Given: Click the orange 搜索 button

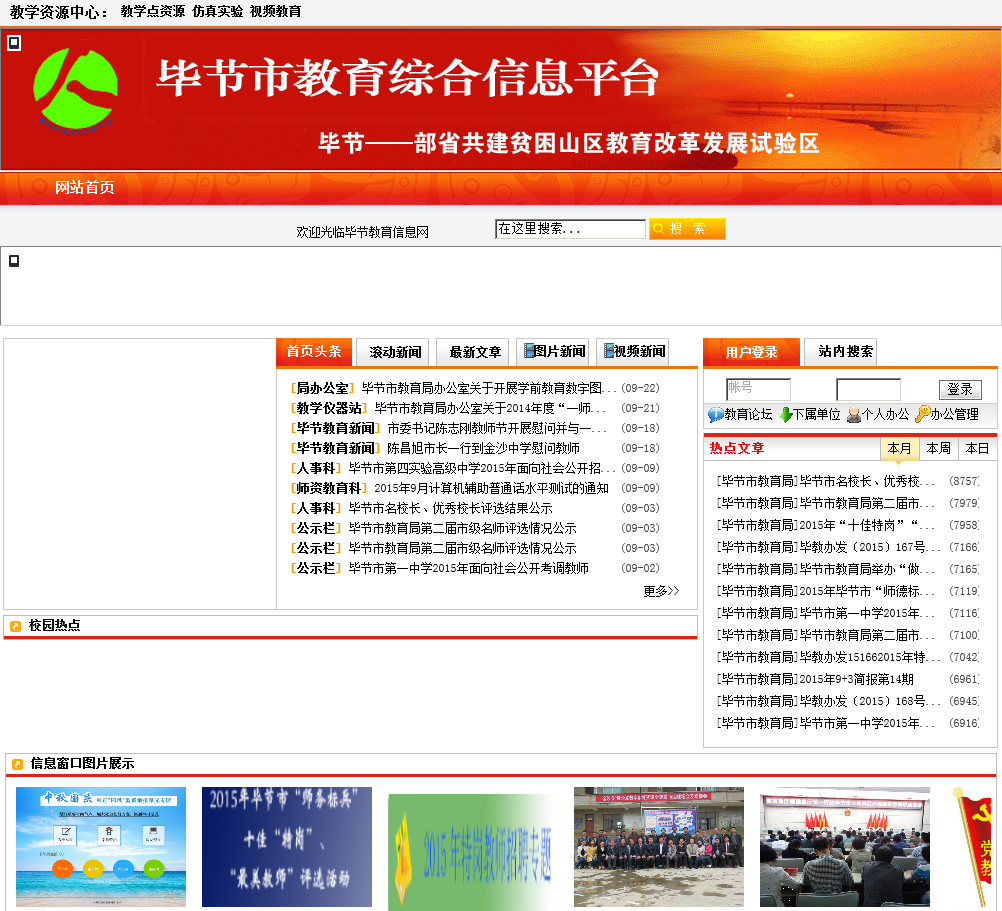Looking at the screenshot, I should coord(687,229).
